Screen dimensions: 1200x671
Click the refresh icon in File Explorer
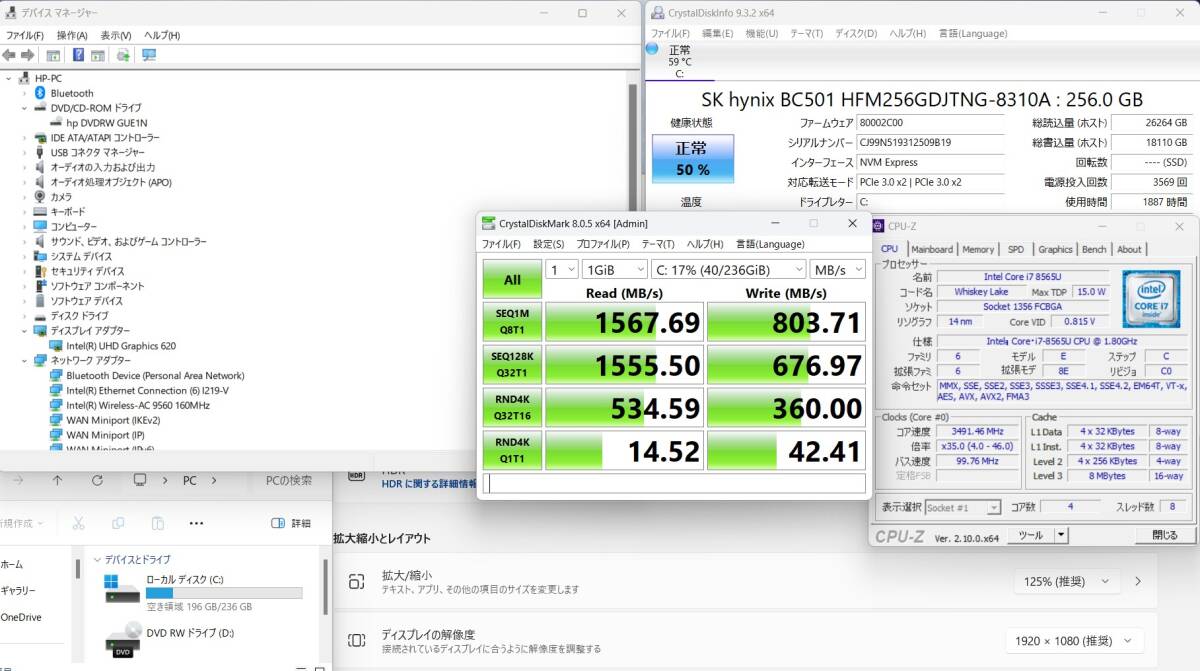tap(99, 480)
